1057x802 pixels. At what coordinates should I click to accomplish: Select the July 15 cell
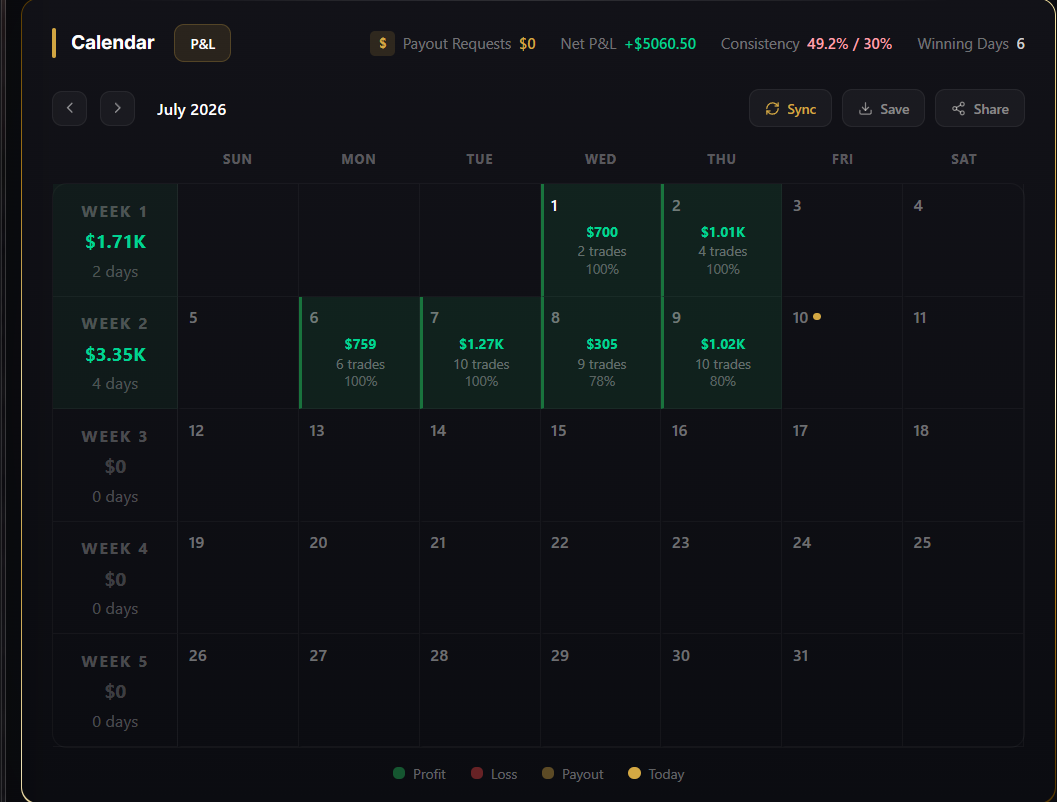point(601,465)
